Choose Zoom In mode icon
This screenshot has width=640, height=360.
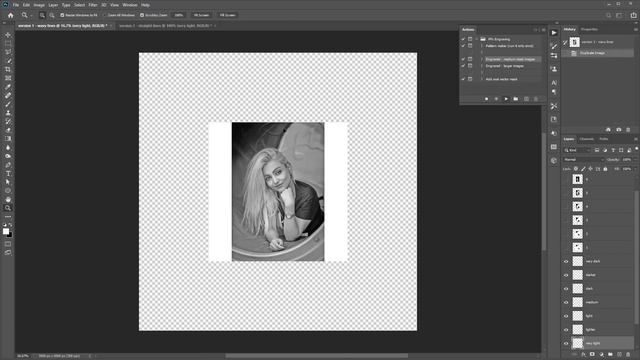(42, 15)
